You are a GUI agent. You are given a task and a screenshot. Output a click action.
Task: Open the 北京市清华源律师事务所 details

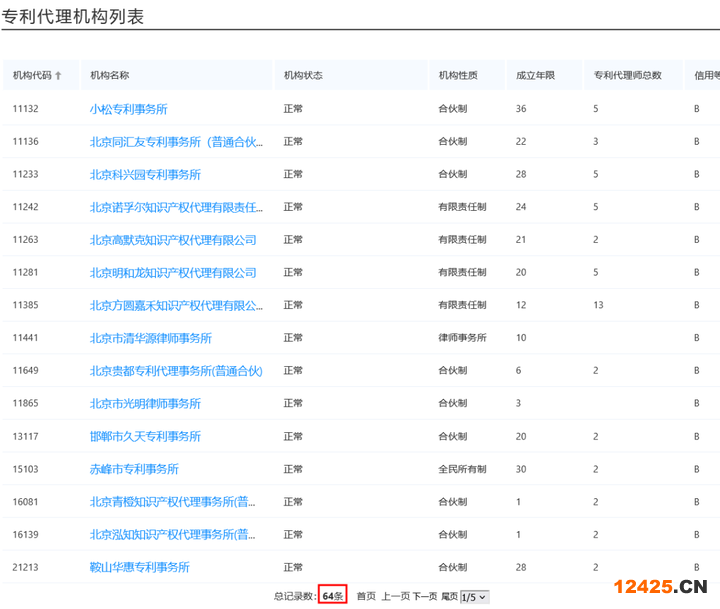click(151, 338)
